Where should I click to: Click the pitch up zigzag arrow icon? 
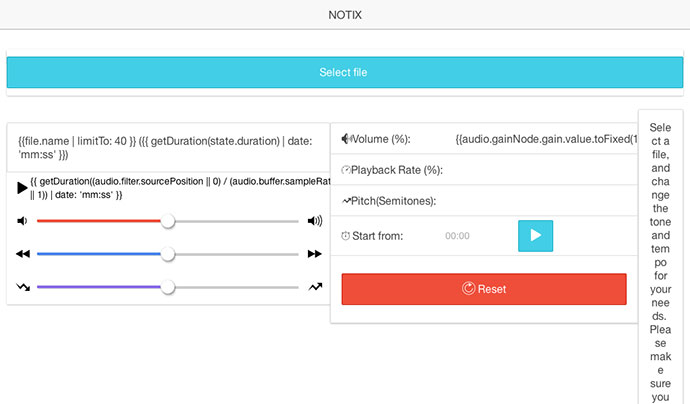pos(315,287)
